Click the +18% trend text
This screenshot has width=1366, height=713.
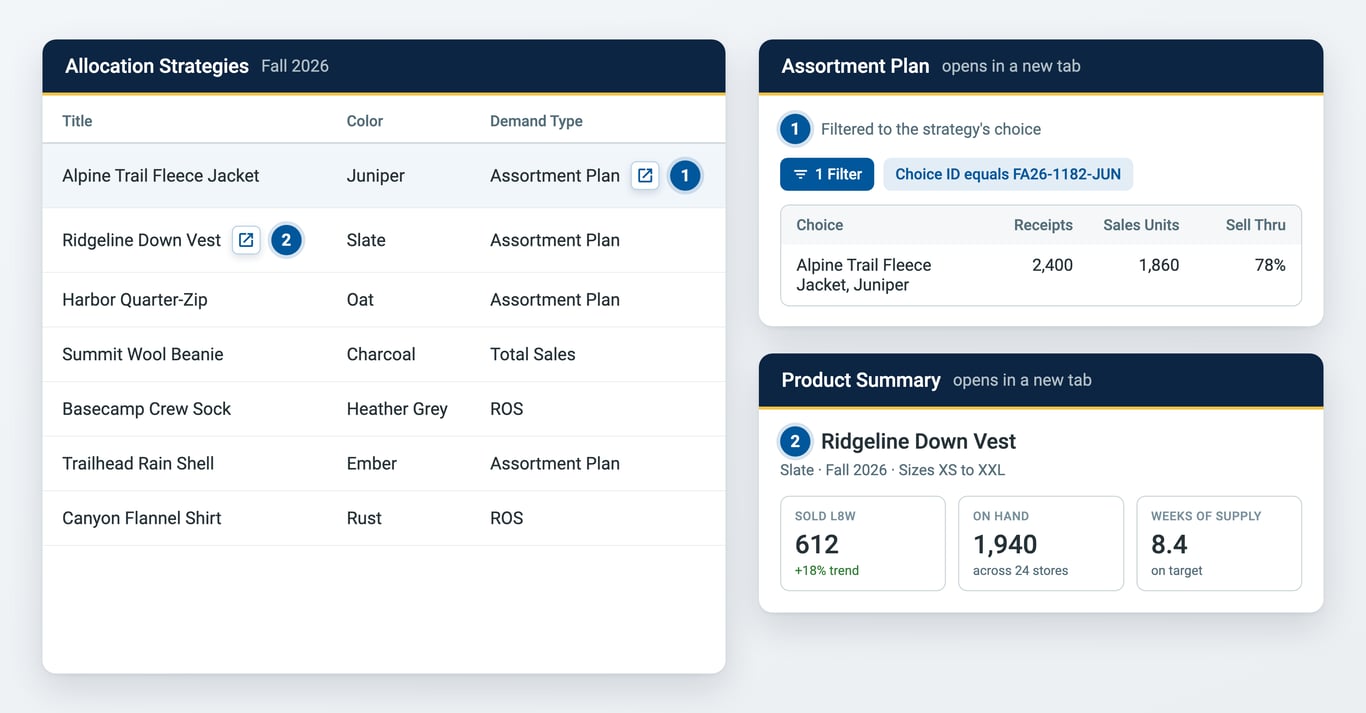pyautogui.click(x=827, y=571)
